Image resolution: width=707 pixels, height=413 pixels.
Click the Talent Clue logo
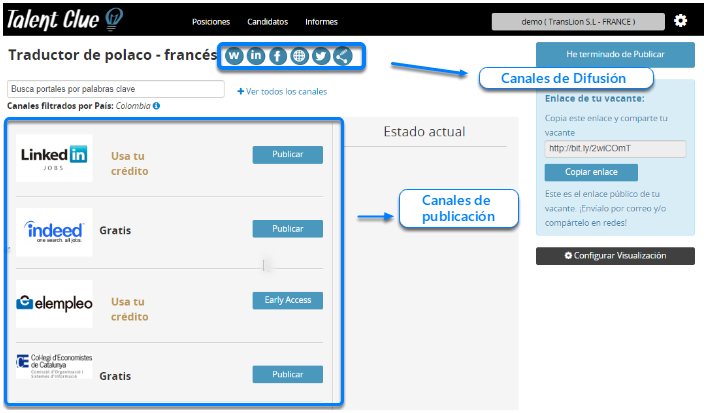click(x=64, y=20)
